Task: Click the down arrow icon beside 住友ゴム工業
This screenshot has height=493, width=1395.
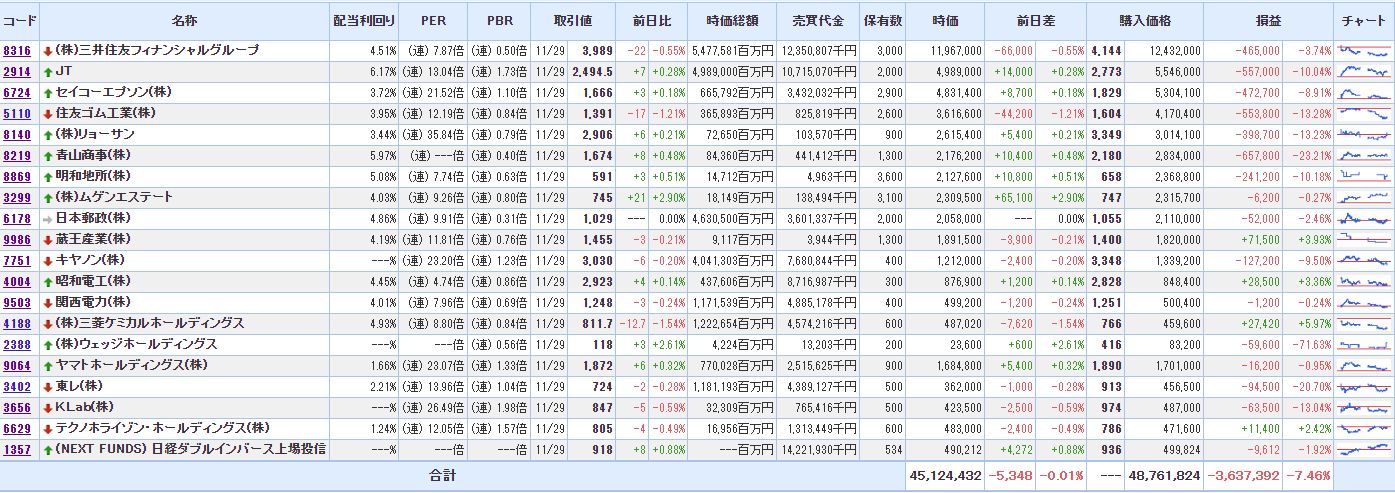Action: [48, 113]
